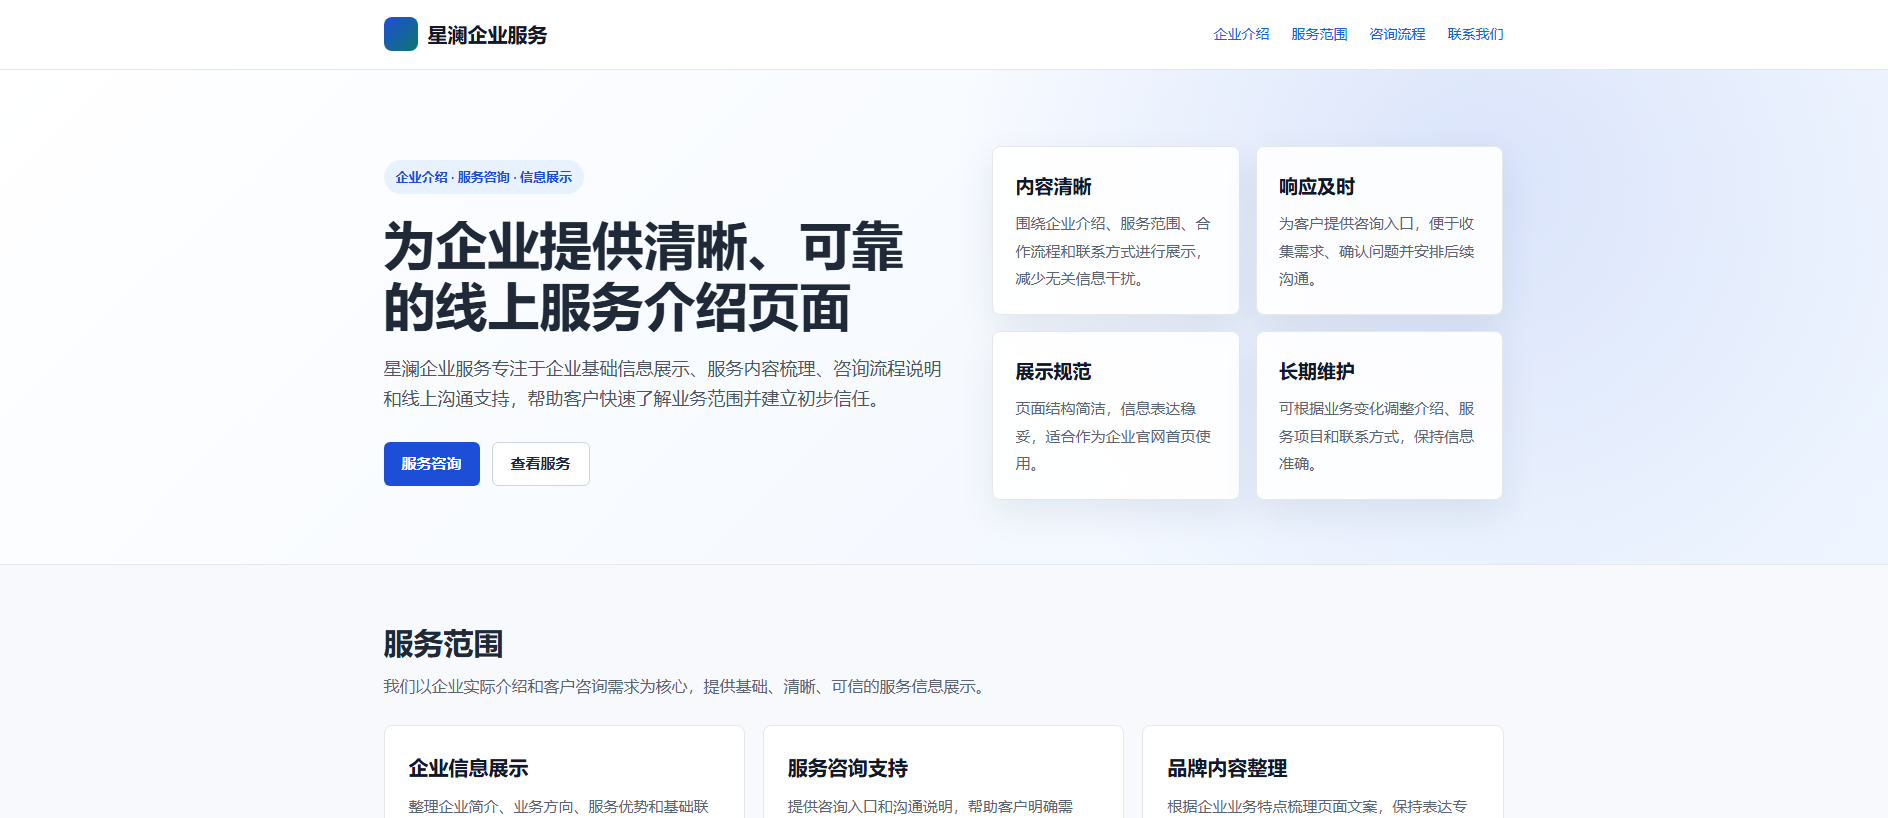Open the 企业介绍 navigation link
Viewport: 1888px width, 818px height.
pyautogui.click(x=1241, y=34)
